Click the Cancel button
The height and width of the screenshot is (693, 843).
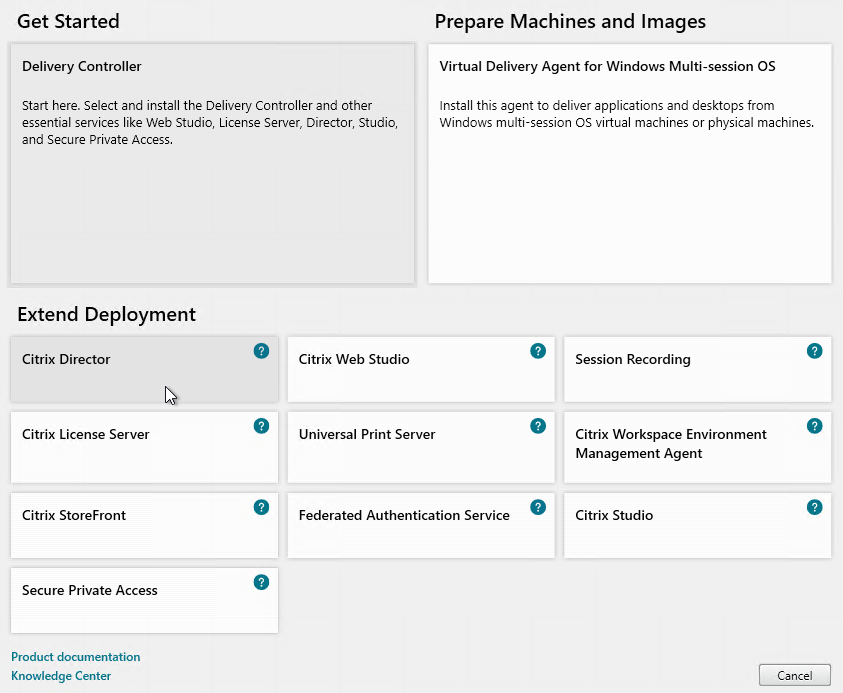point(795,675)
